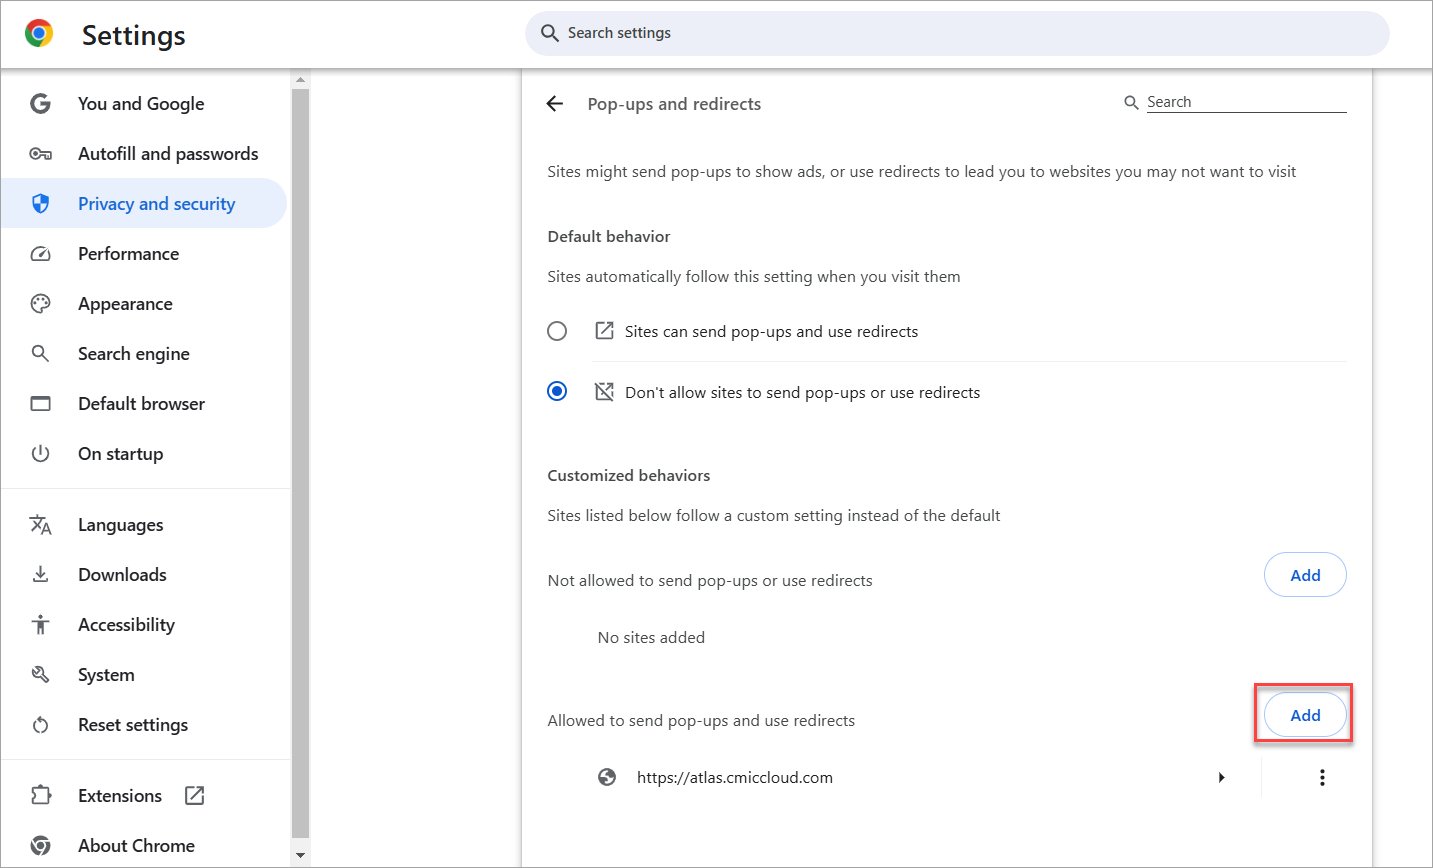Click the magnifier icon for Search engine

coord(40,354)
